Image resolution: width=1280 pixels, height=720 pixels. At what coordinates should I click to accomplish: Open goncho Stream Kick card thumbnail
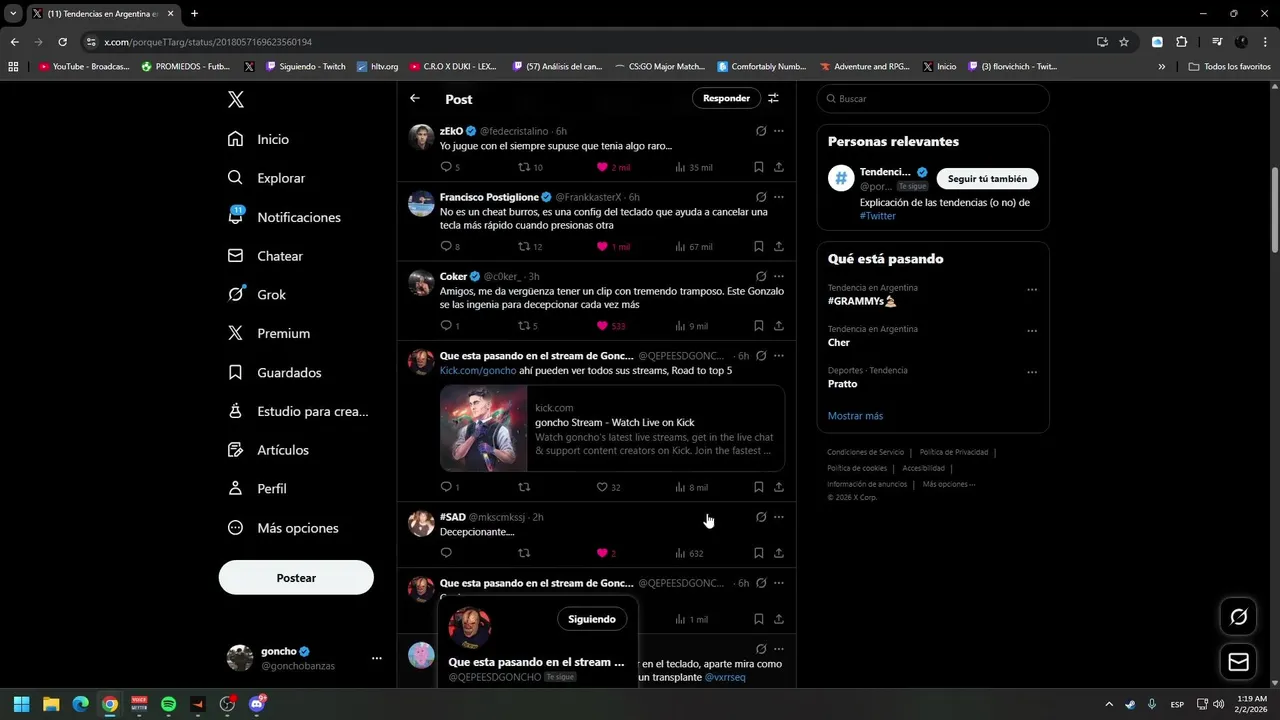pos(484,428)
